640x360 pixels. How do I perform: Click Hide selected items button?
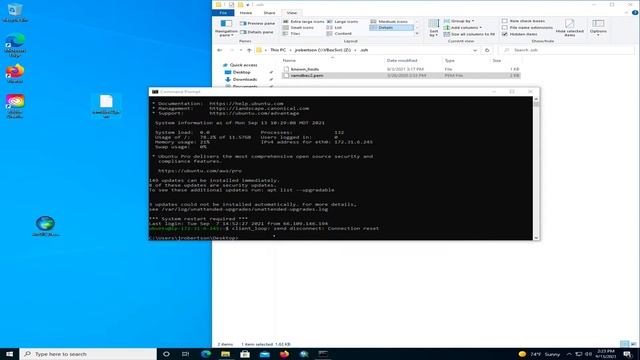tap(569, 28)
